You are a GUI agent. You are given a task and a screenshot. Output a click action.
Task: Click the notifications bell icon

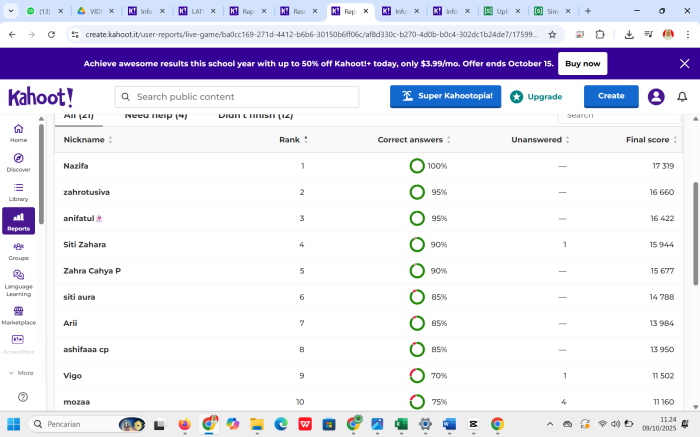682,97
